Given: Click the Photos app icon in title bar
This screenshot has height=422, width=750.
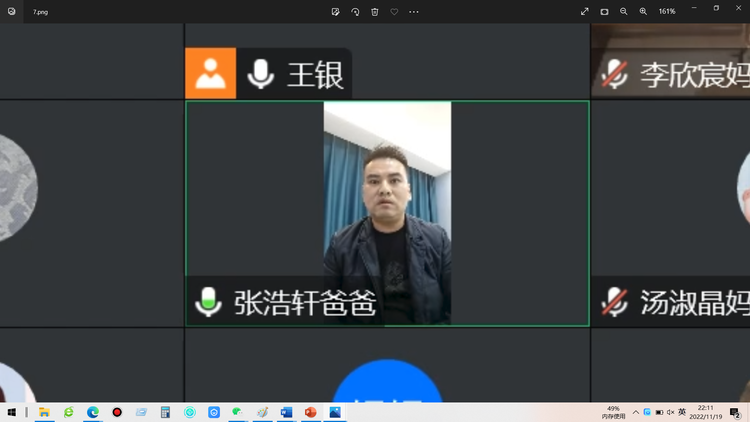Looking at the screenshot, I should (11, 11).
